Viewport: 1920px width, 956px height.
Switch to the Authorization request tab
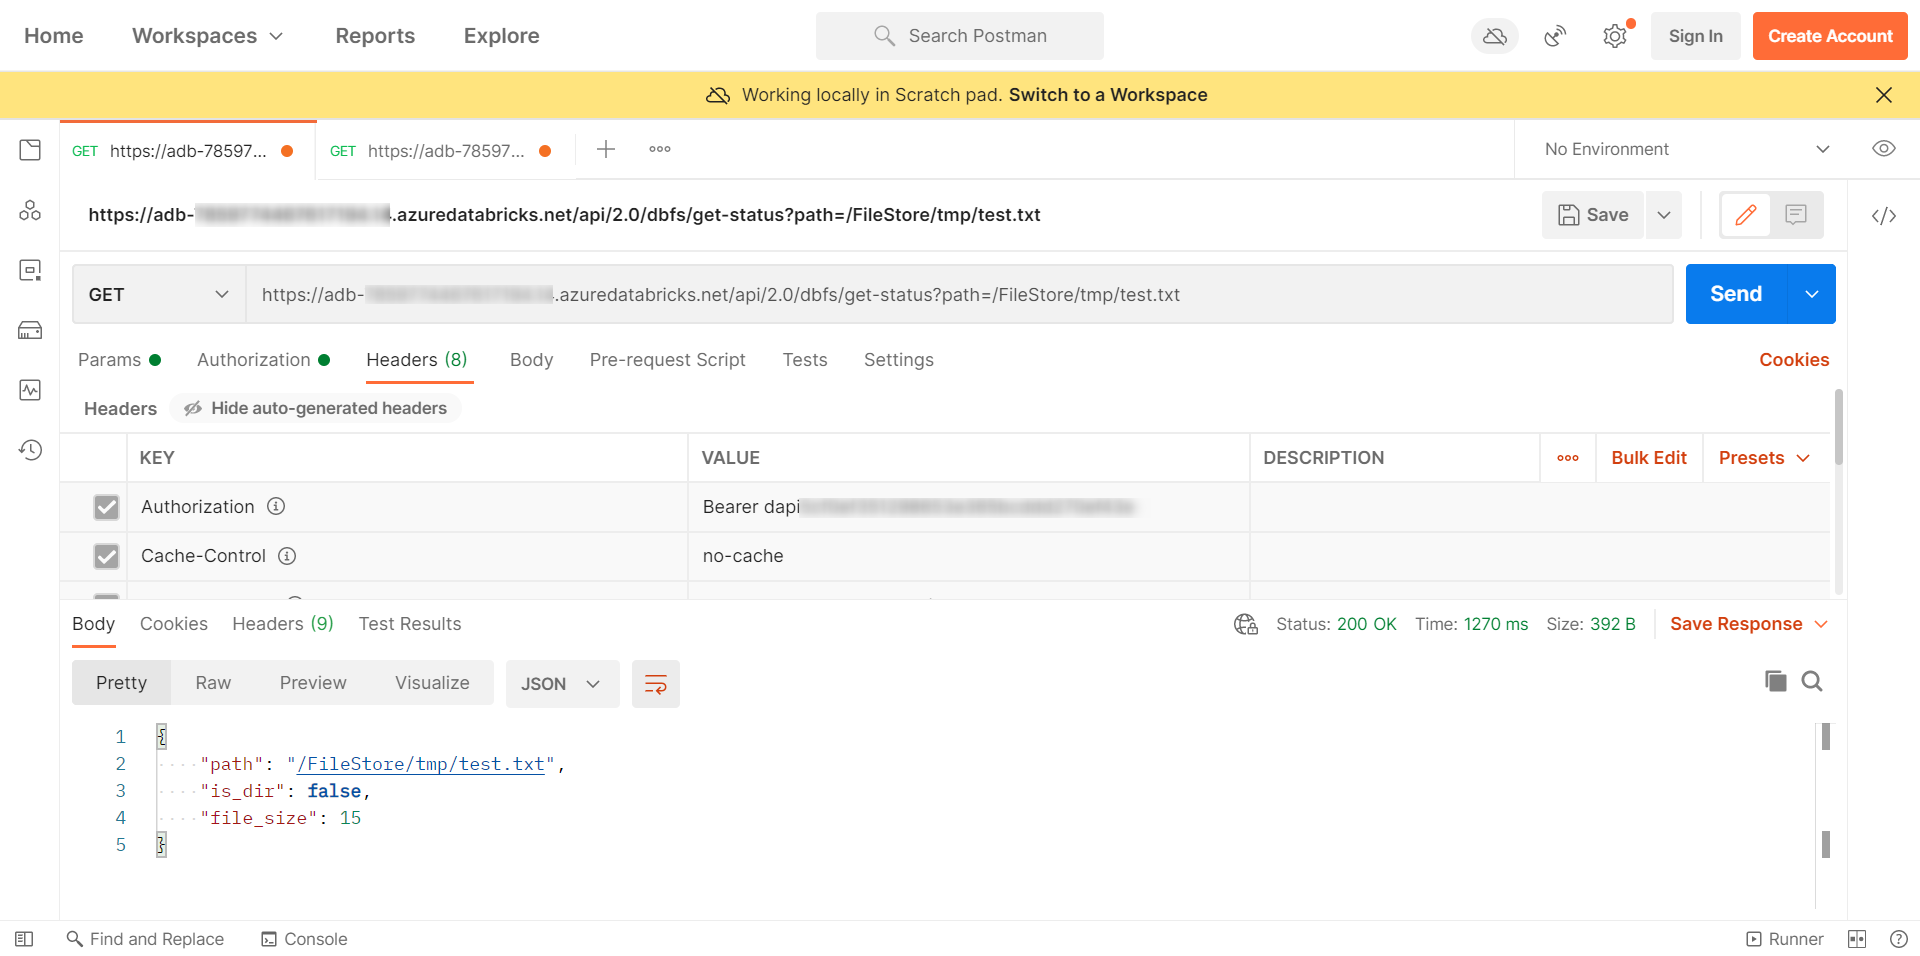pyautogui.click(x=263, y=360)
